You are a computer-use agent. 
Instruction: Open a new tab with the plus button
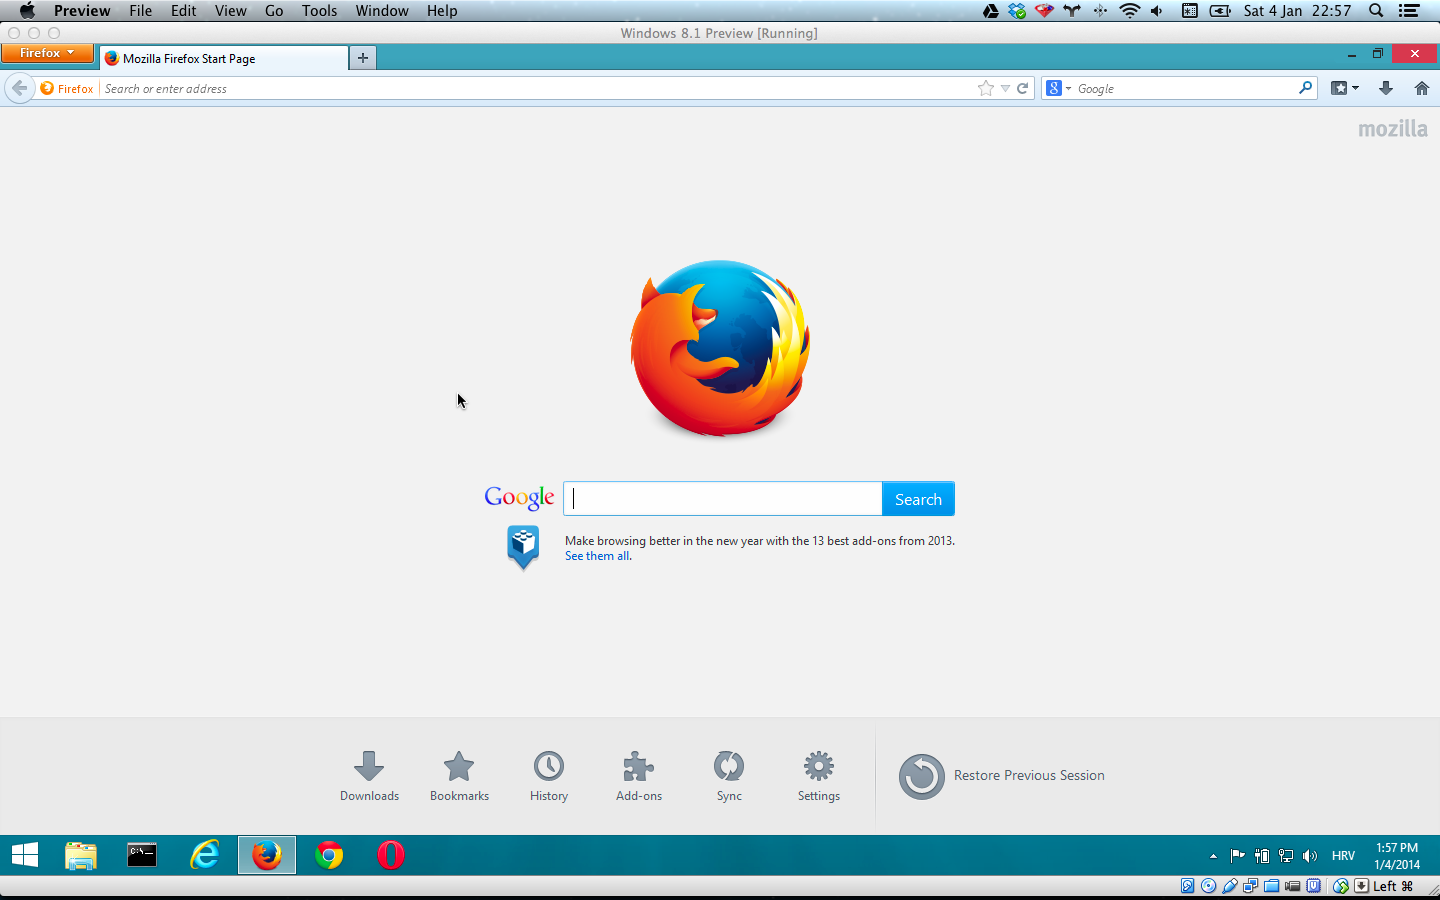[x=363, y=58]
